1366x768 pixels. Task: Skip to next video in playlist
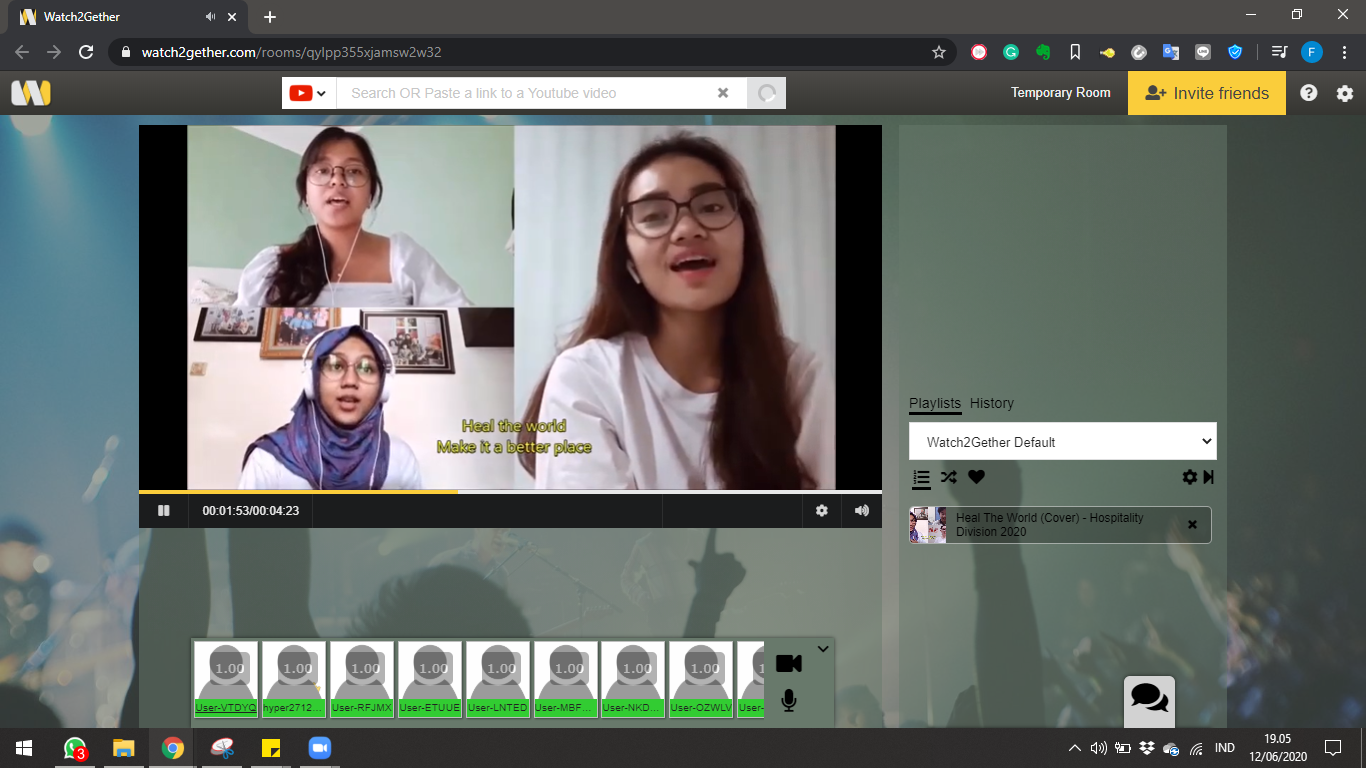click(1209, 477)
